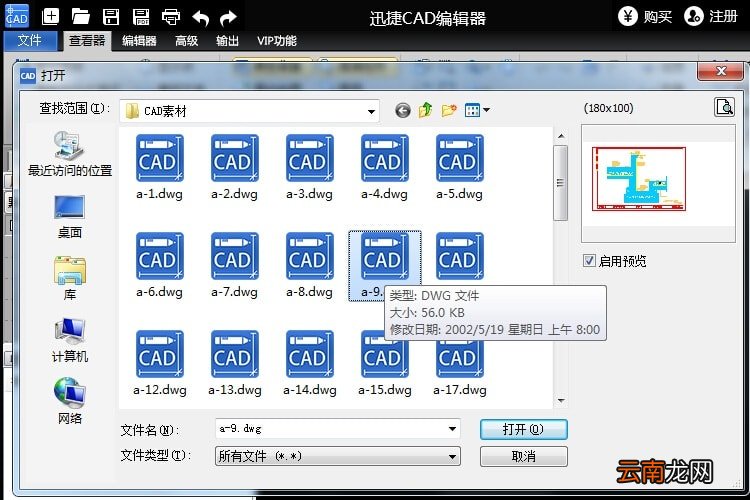Select file a-4.dwg
750x500 pixels.
(385, 167)
